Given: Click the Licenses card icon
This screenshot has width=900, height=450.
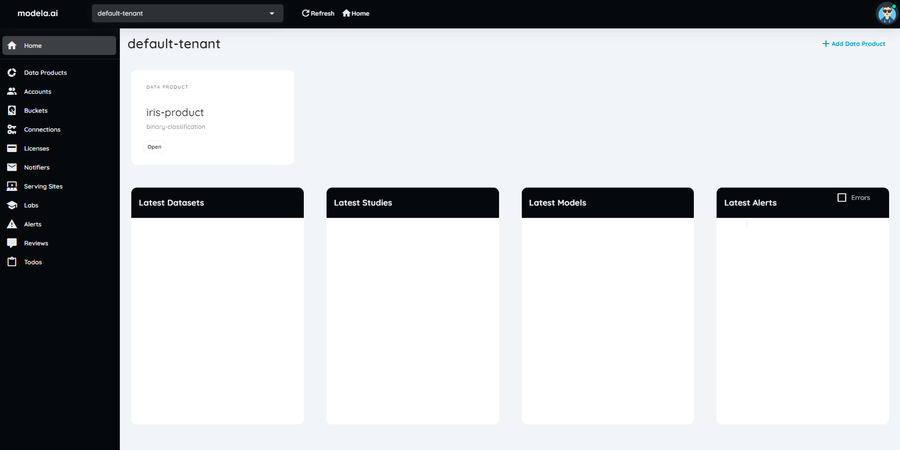Looking at the screenshot, I should pyautogui.click(x=11, y=149).
